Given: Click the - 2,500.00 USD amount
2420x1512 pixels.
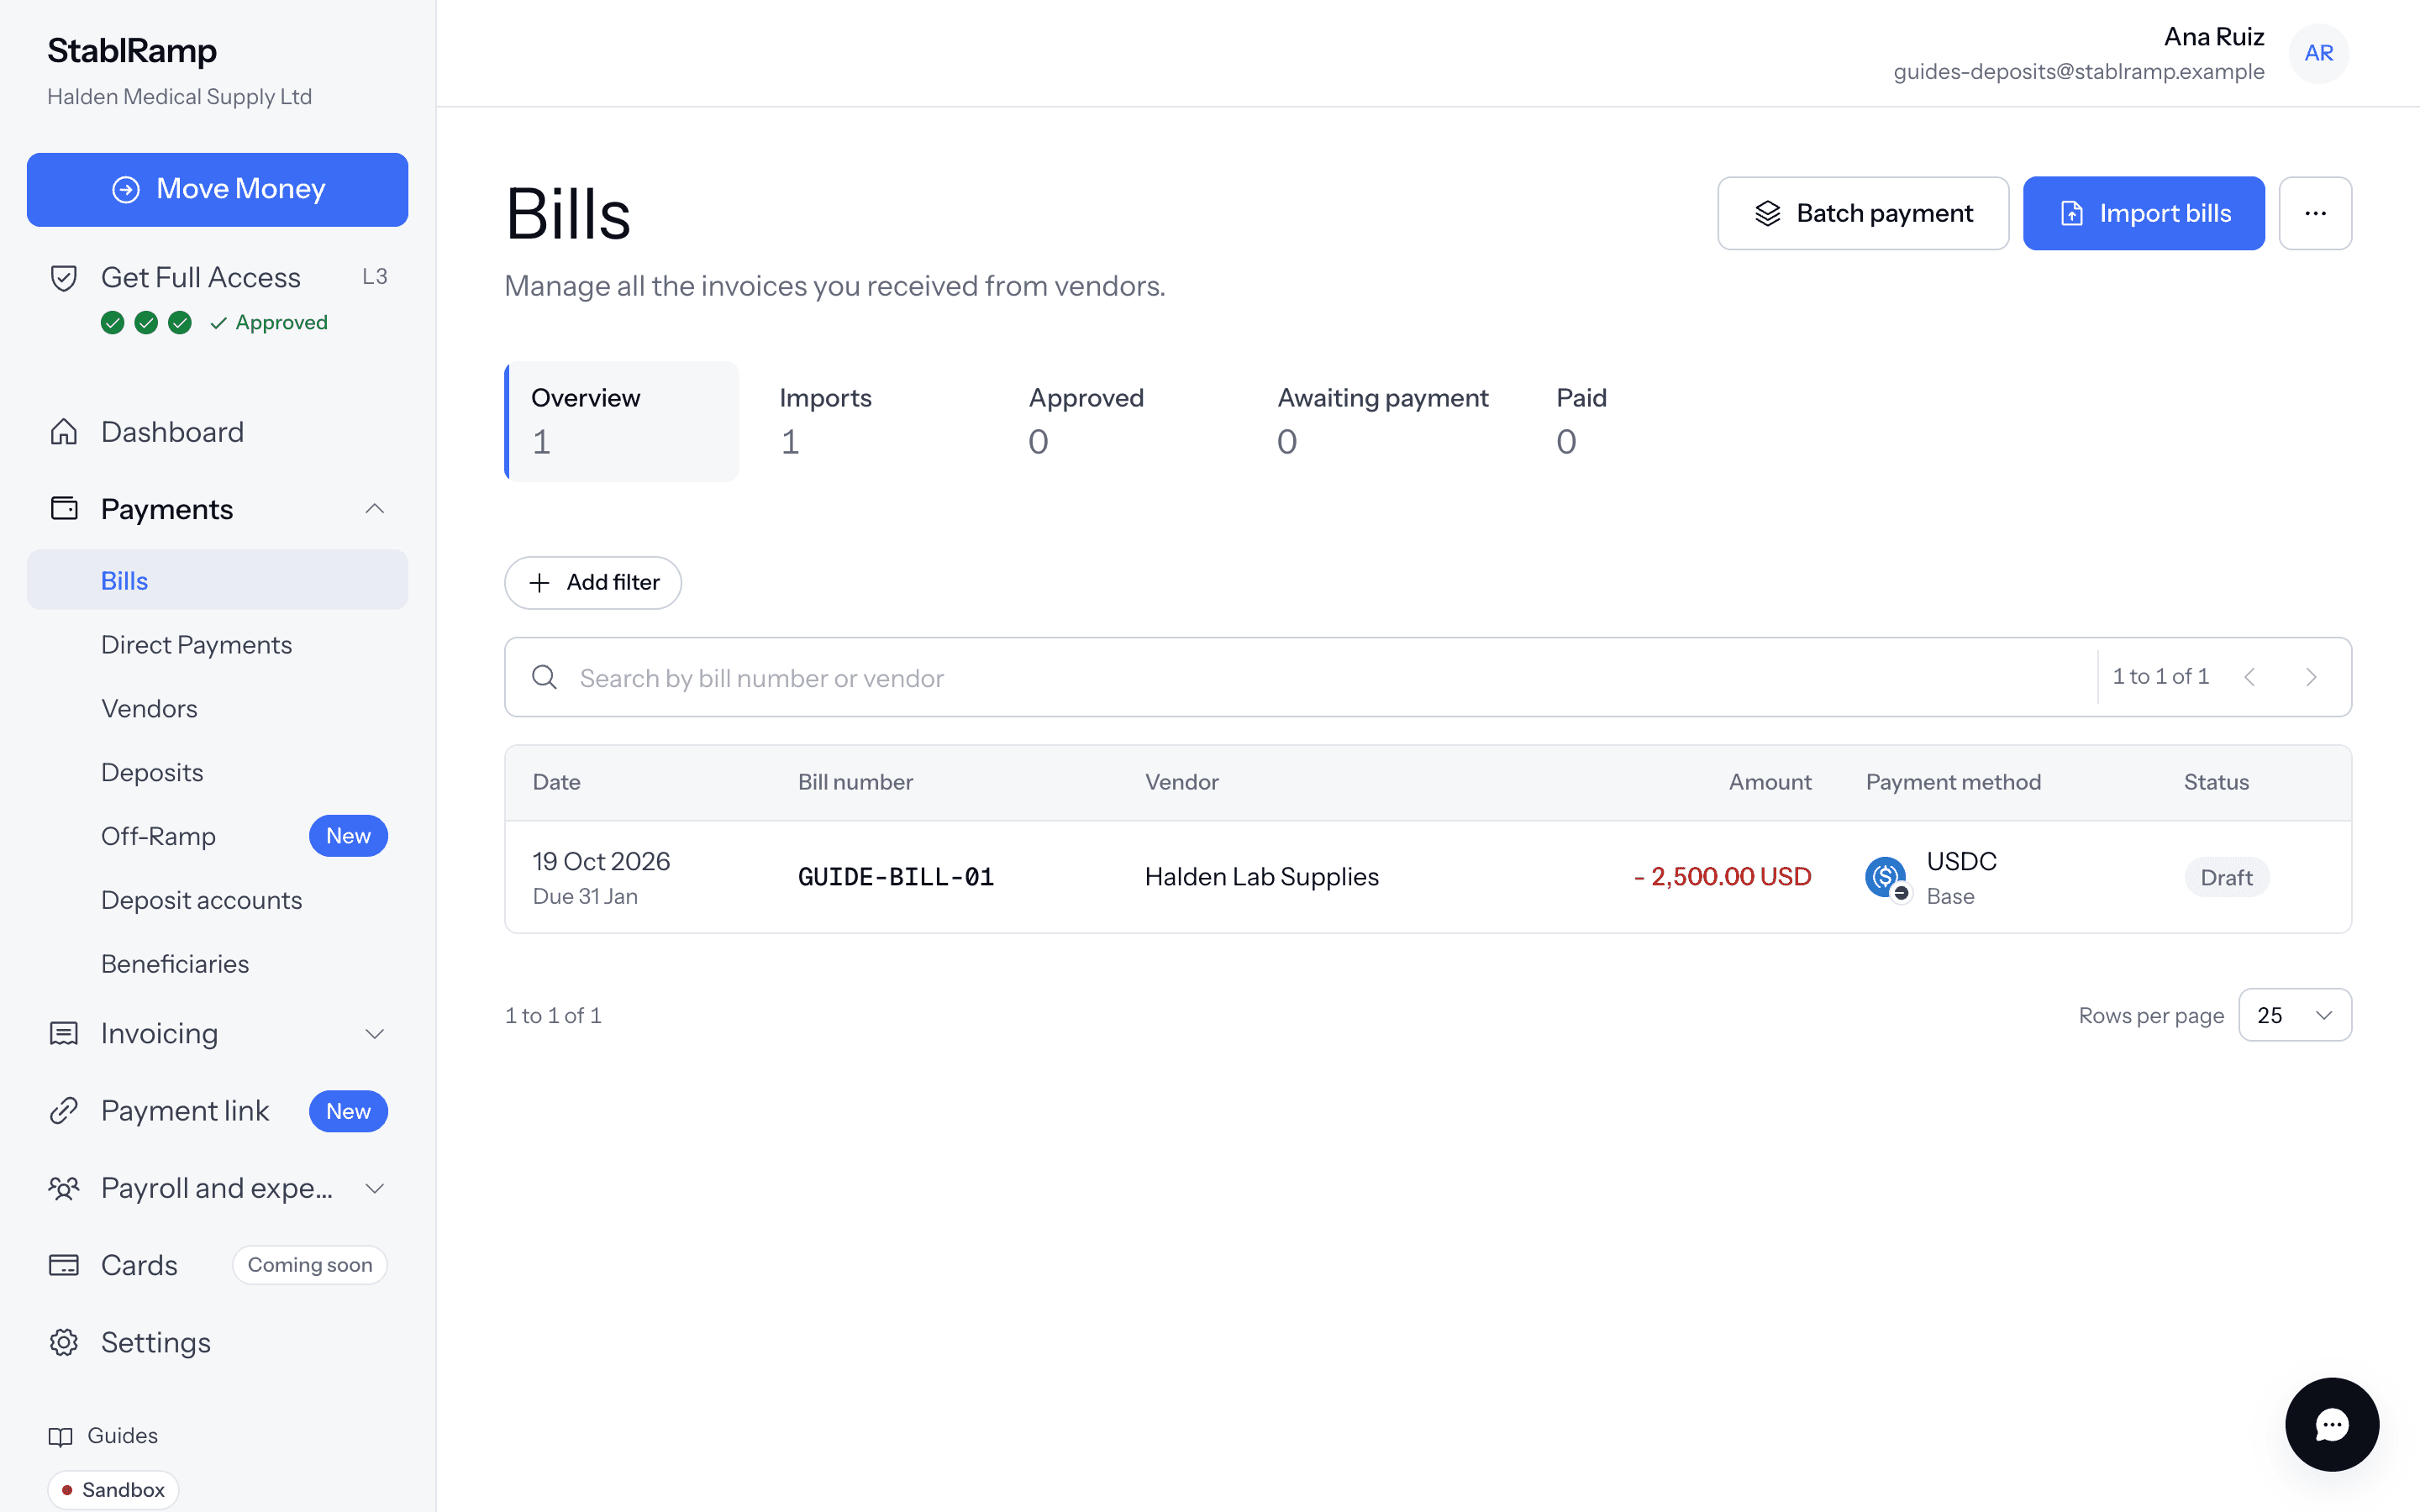Looking at the screenshot, I should 1722,877.
